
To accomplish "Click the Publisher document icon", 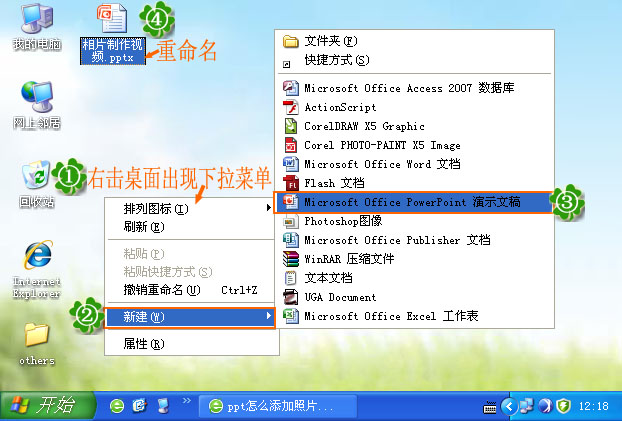I will [x=290, y=240].
